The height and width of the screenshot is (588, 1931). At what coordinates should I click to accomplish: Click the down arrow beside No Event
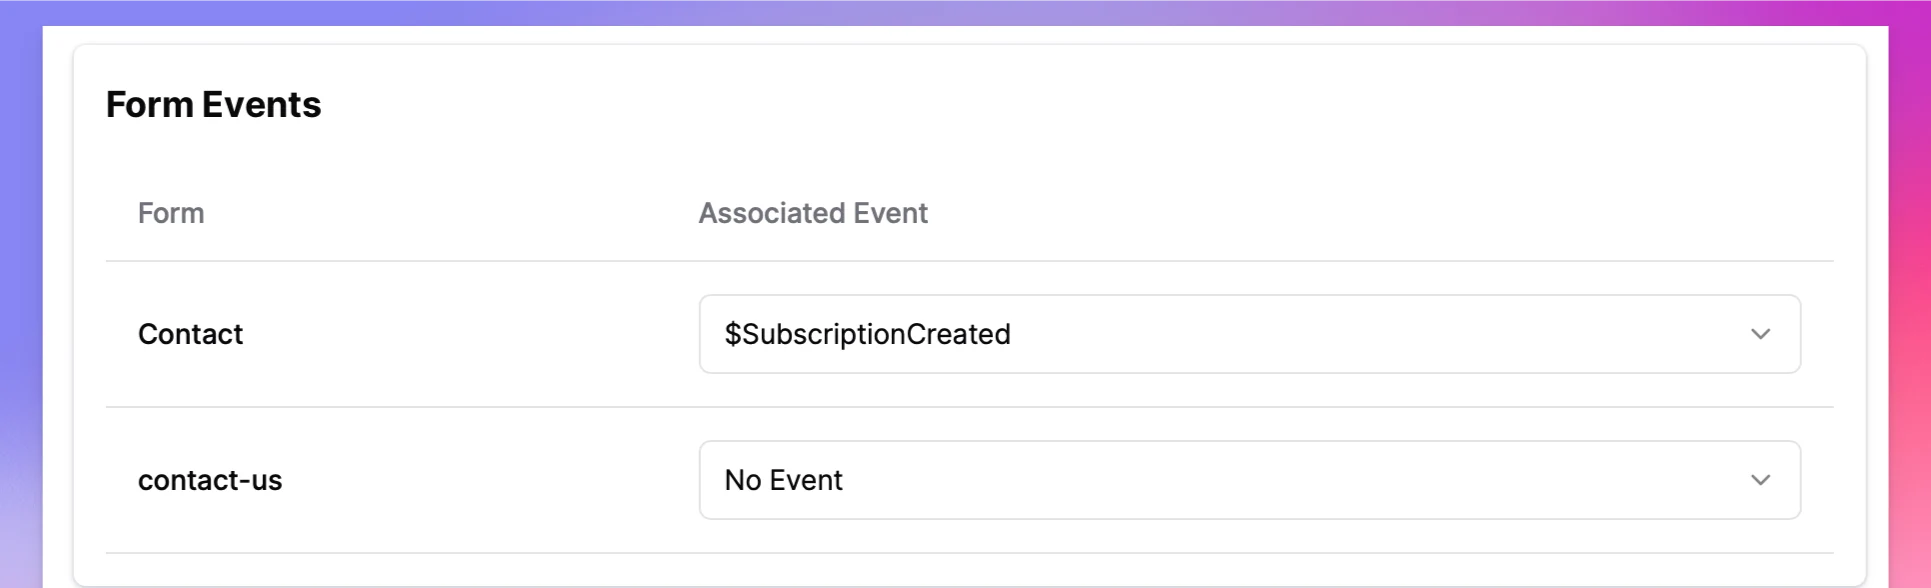click(x=1760, y=480)
